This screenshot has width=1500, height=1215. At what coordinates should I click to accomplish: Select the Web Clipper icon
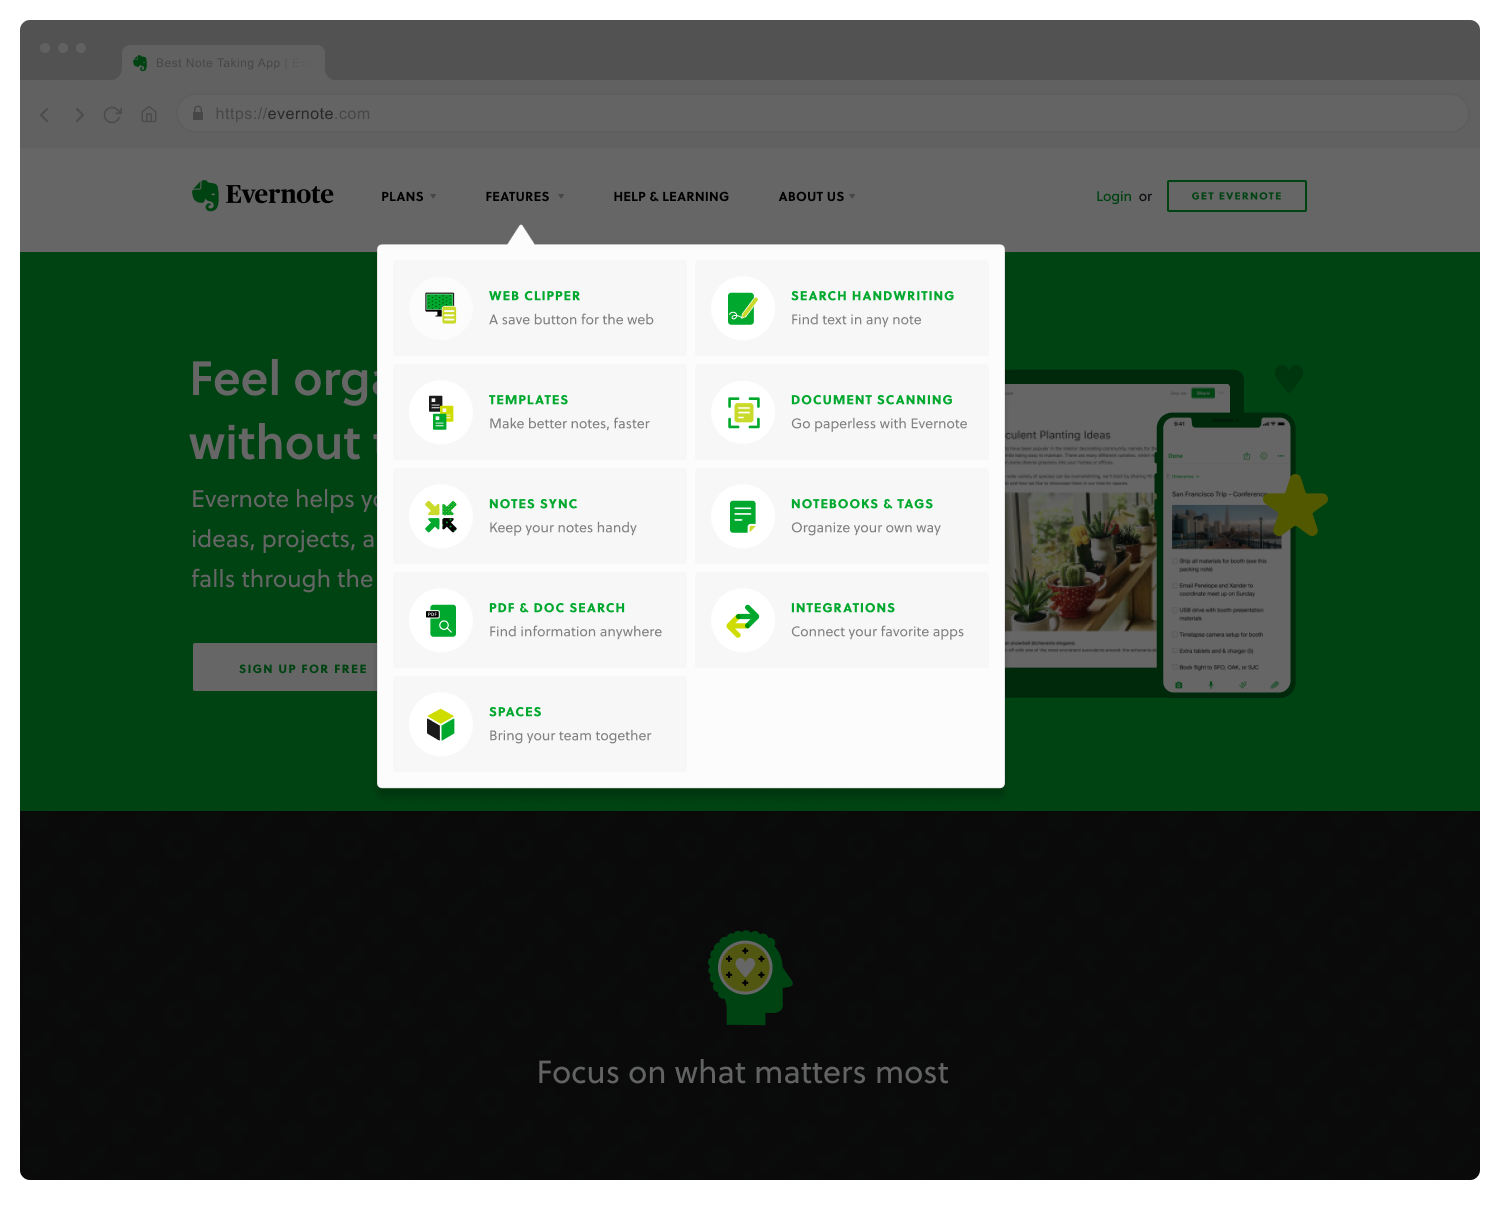pyautogui.click(x=440, y=308)
